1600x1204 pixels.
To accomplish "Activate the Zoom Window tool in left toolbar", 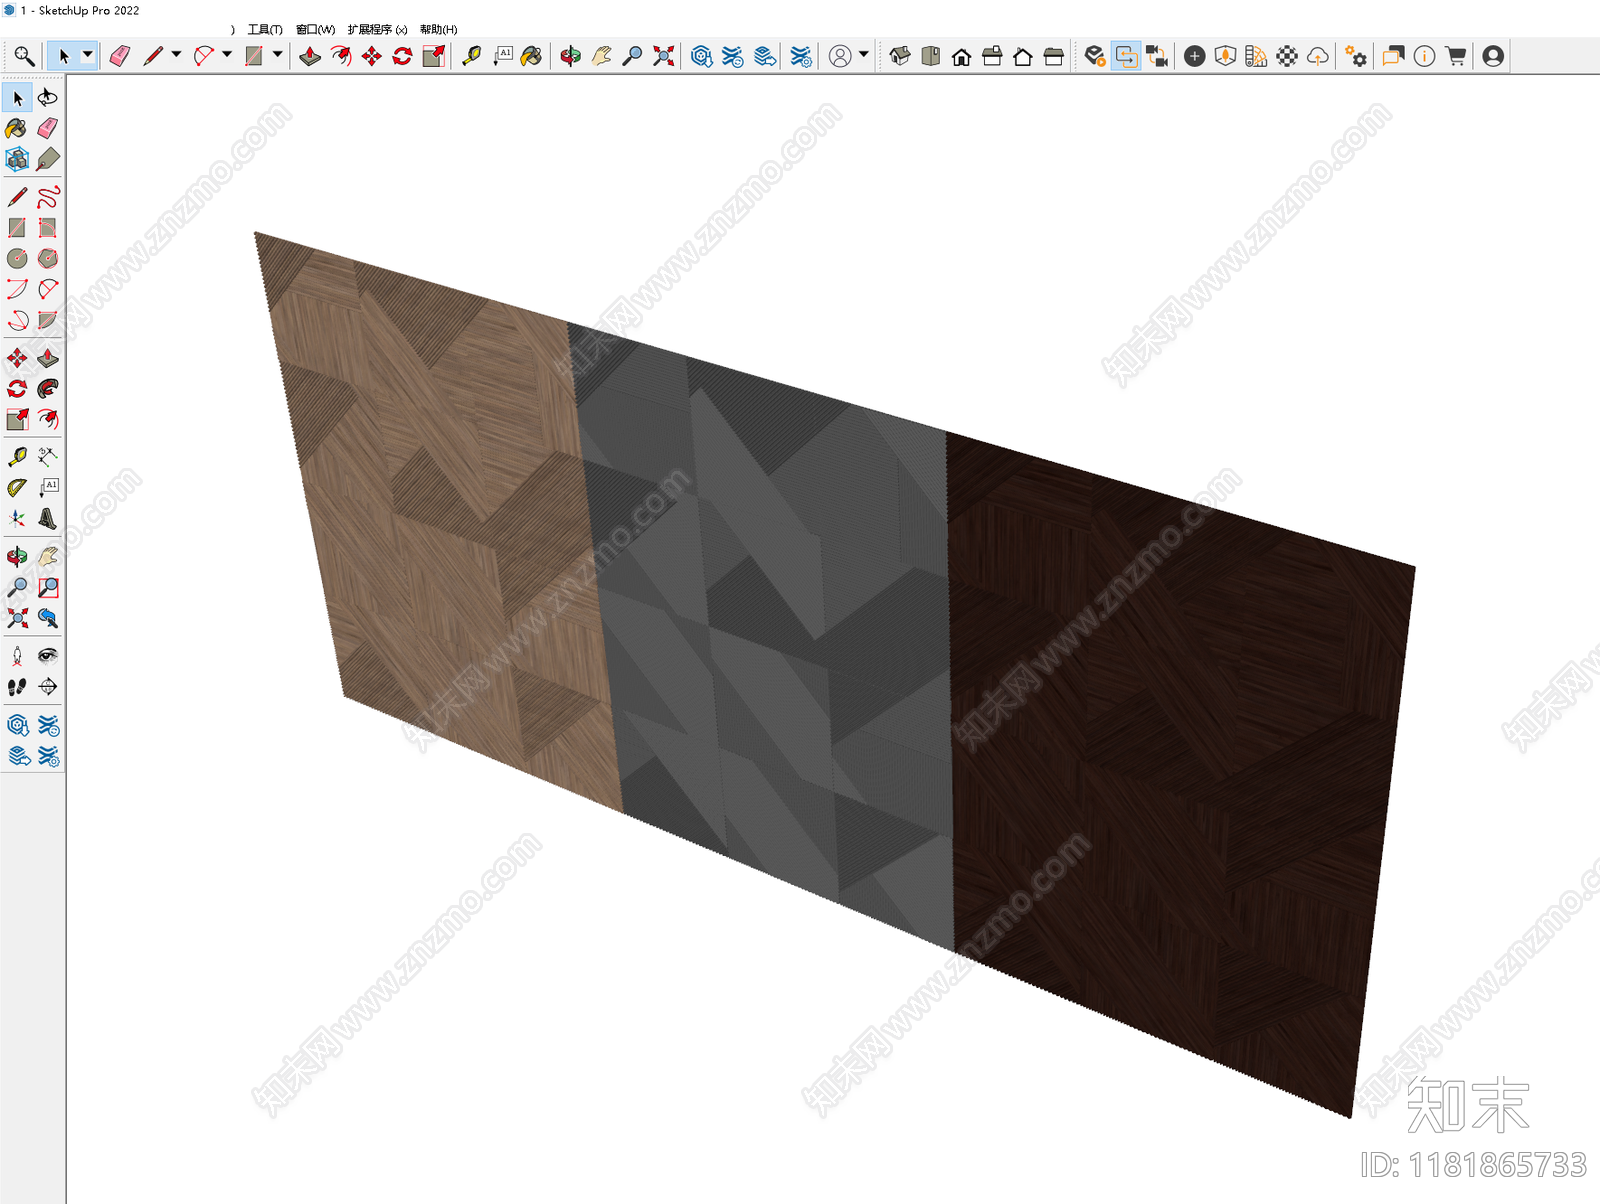I will [48, 587].
